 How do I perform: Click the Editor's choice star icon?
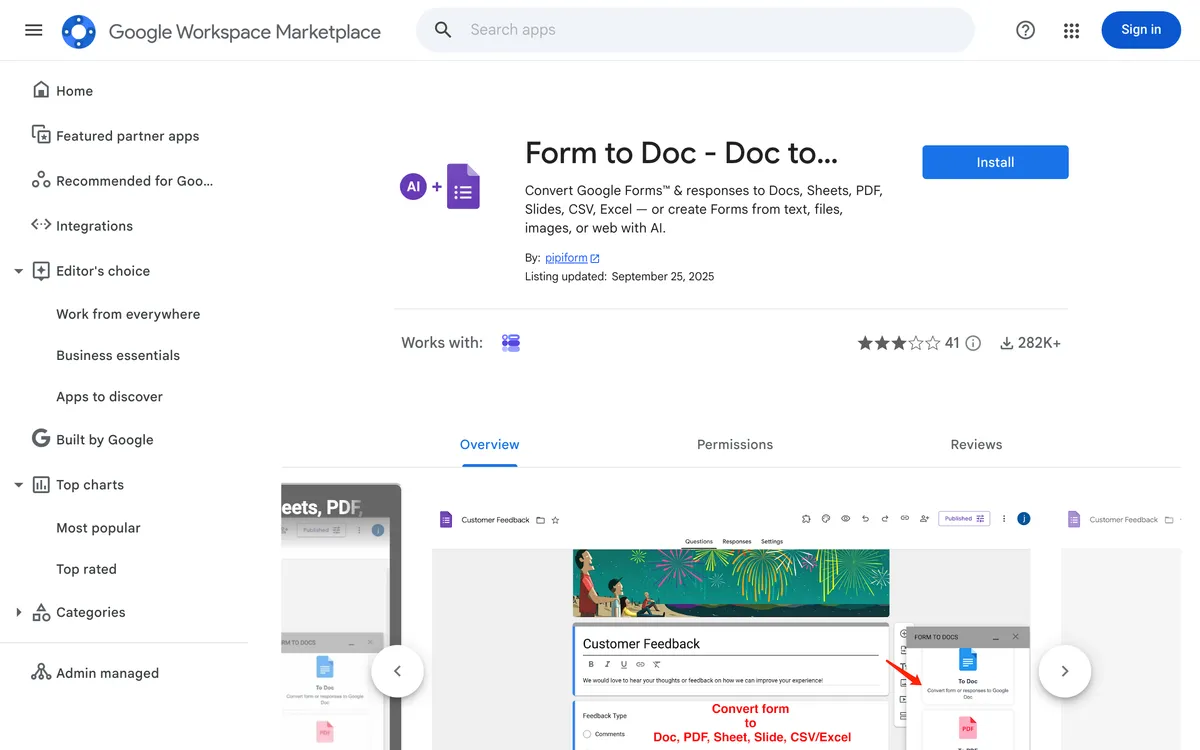tap(41, 271)
